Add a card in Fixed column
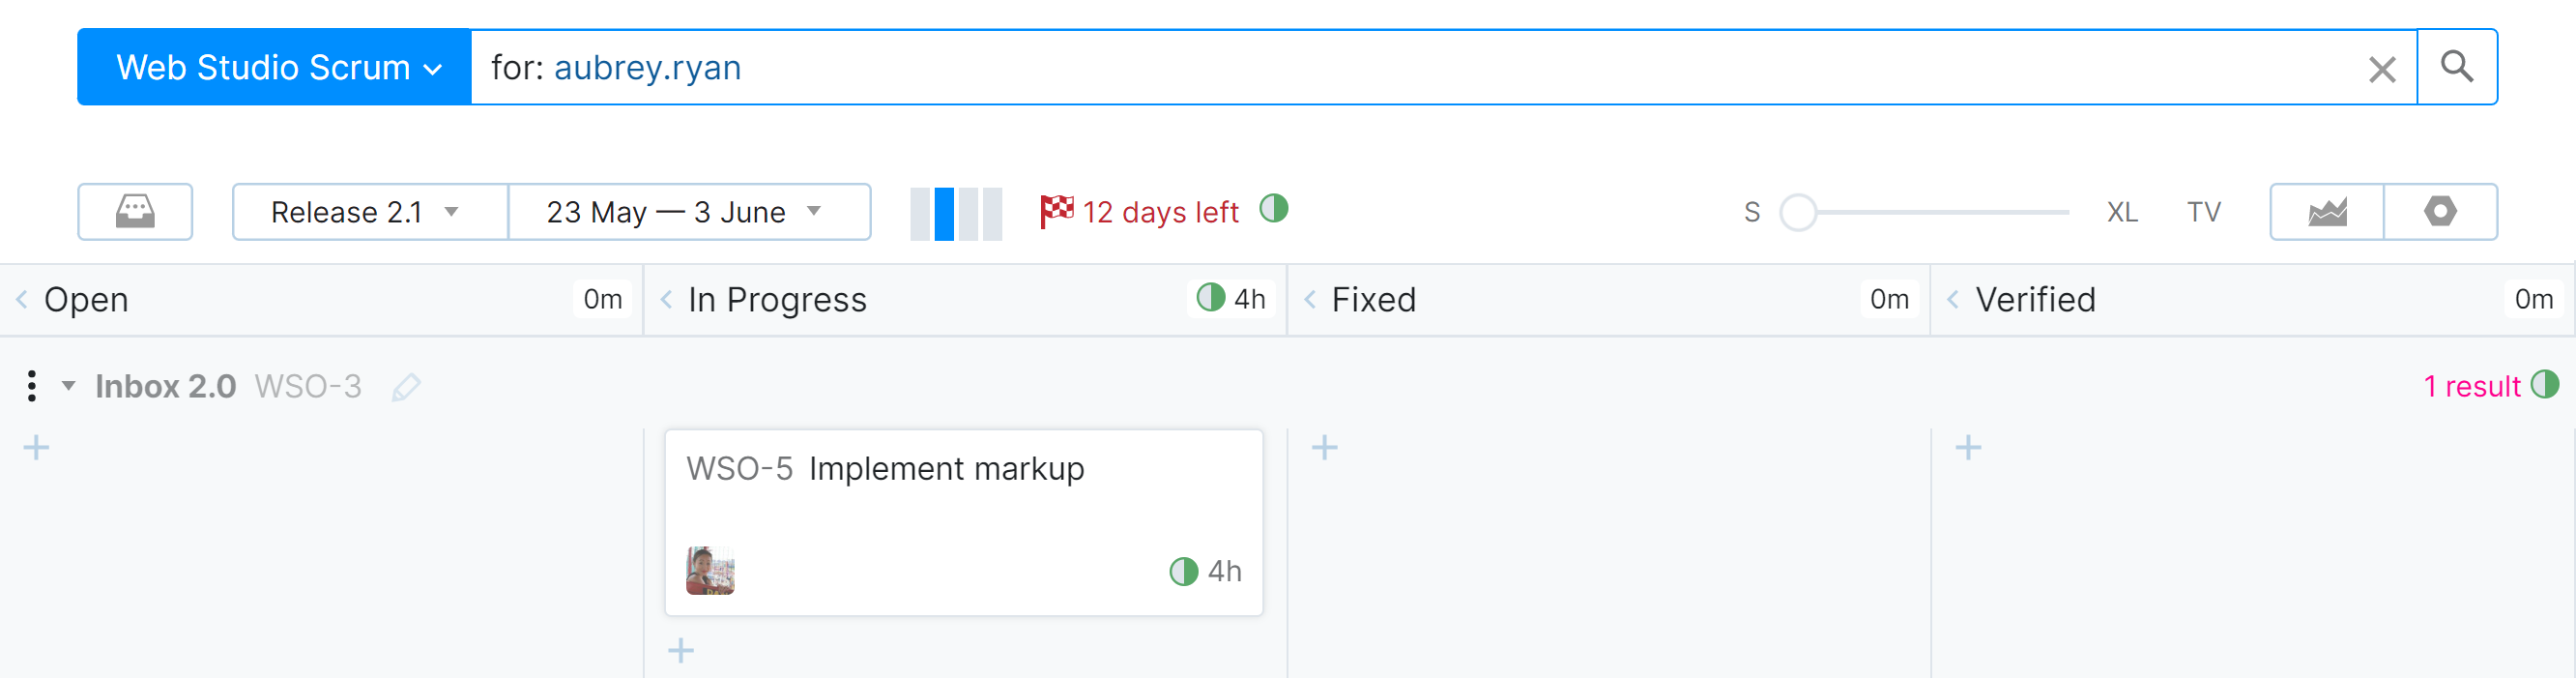2576x678 pixels. (x=1324, y=447)
